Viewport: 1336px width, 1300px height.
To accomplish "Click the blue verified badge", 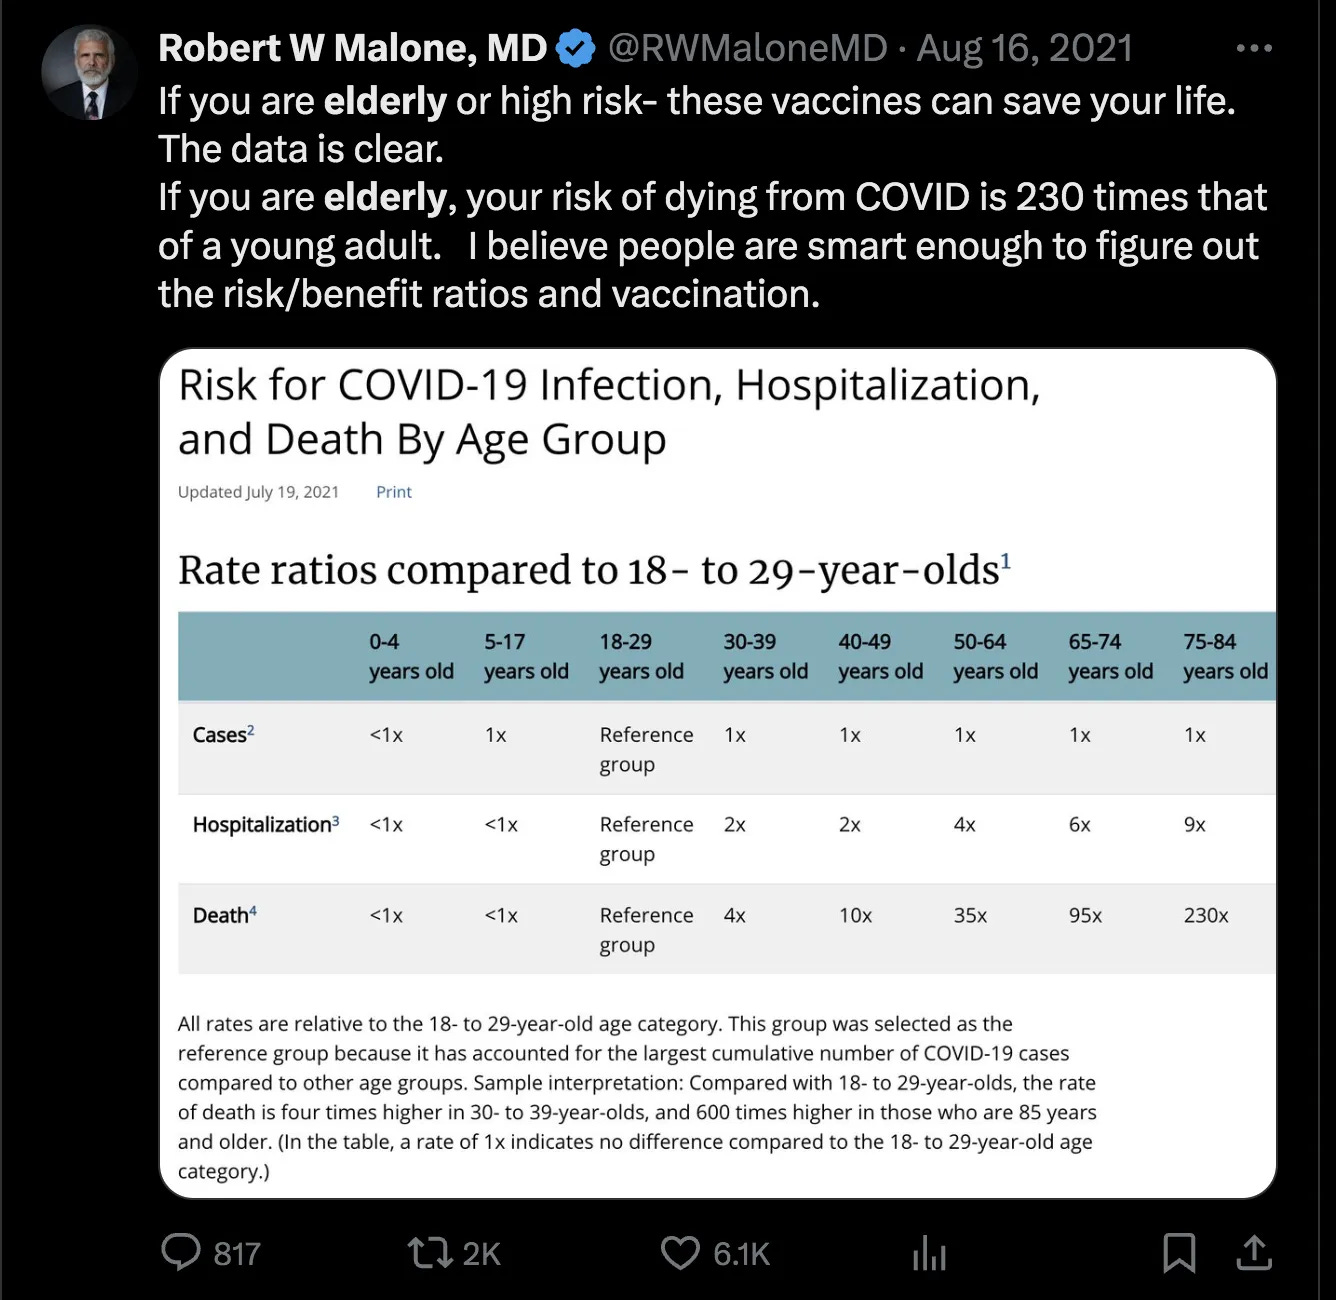I will 575,48.
